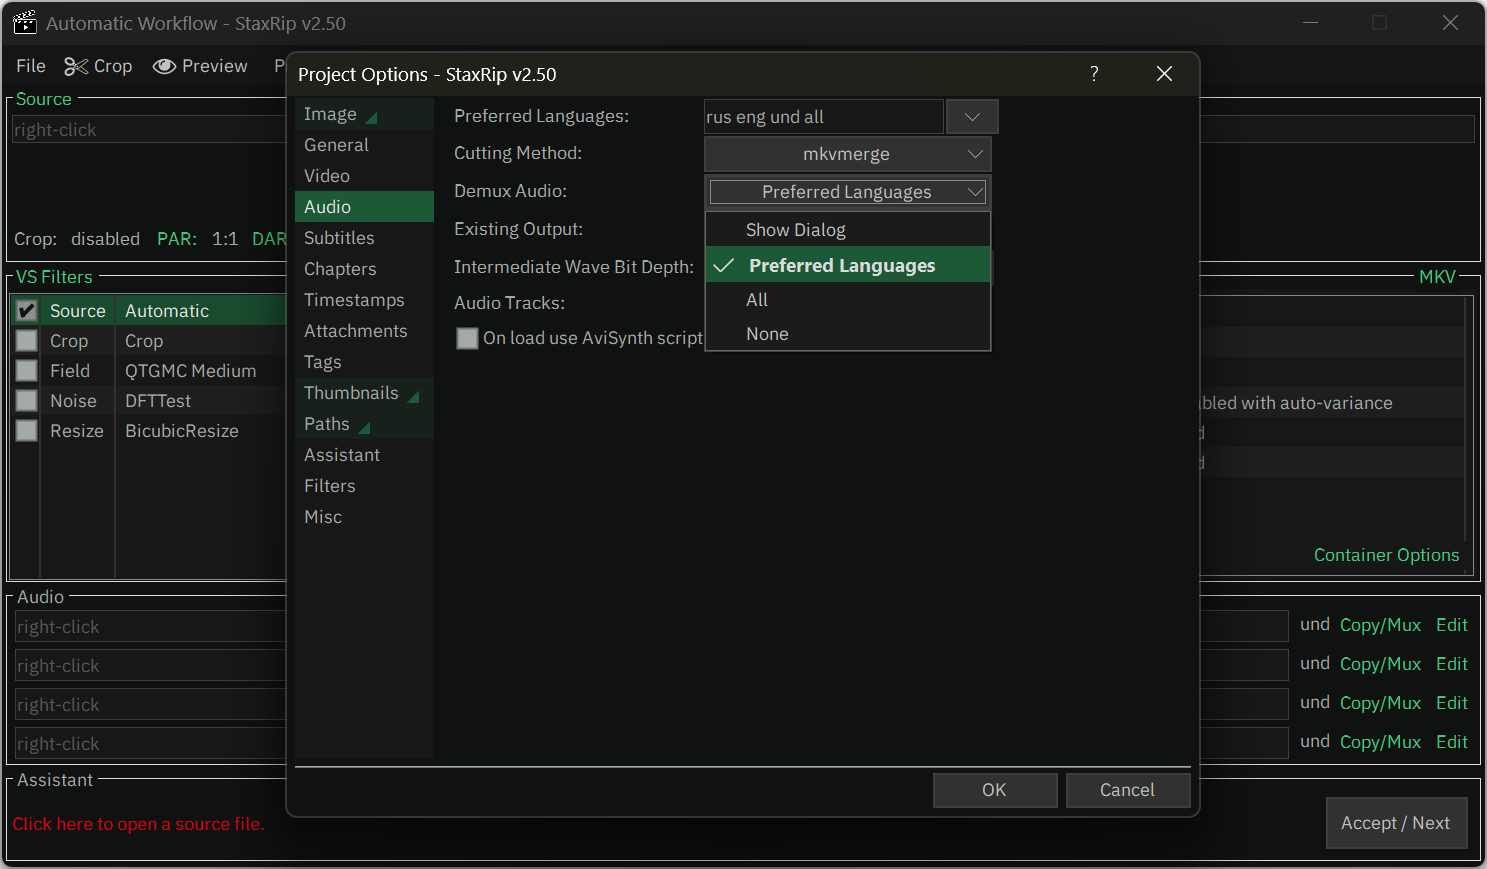Screen dimensions: 1487x869
Task: Select Subtitles in options tree
Action: (x=364, y=238)
